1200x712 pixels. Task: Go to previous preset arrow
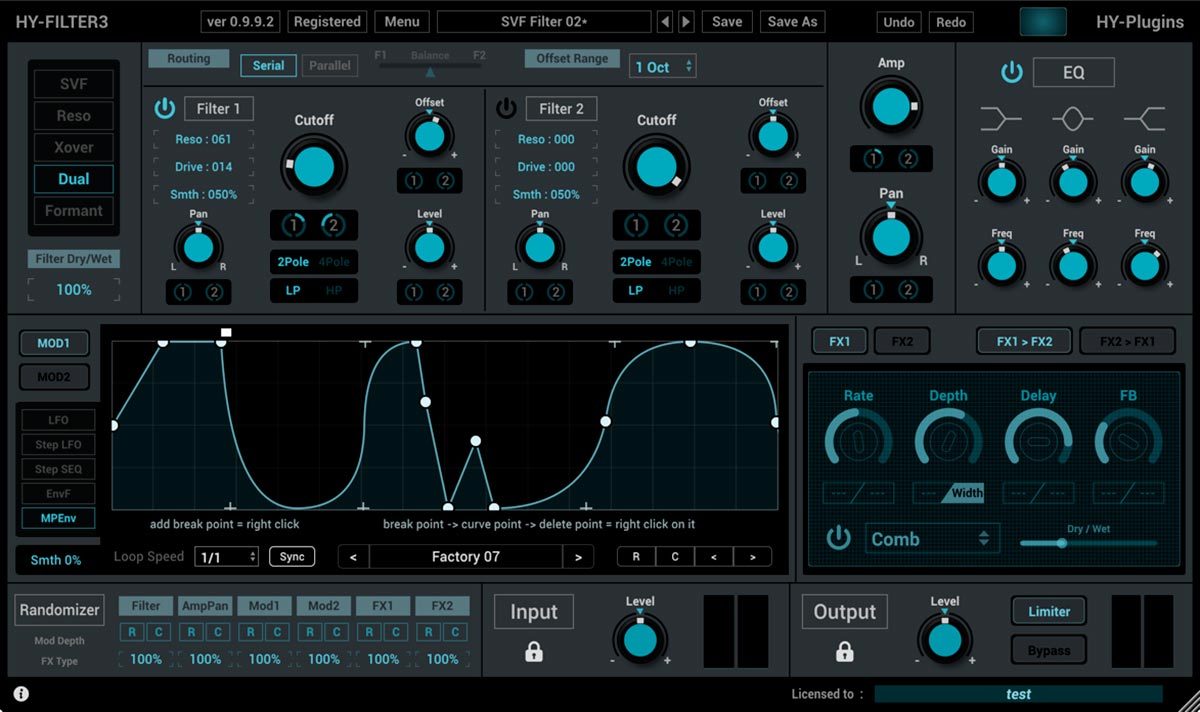pos(665,22)
